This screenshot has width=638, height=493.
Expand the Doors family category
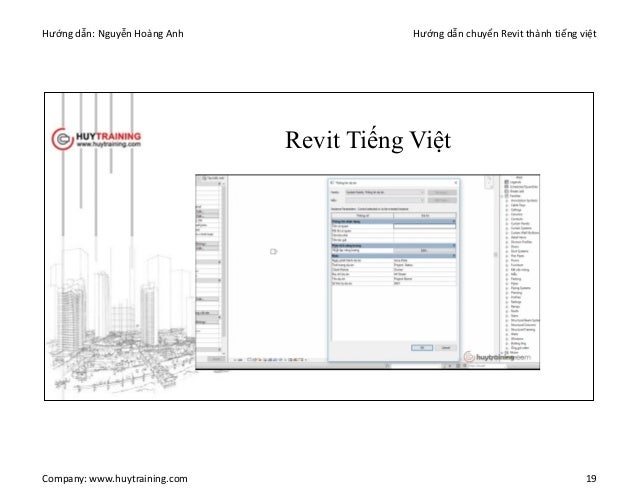(507, 246)
